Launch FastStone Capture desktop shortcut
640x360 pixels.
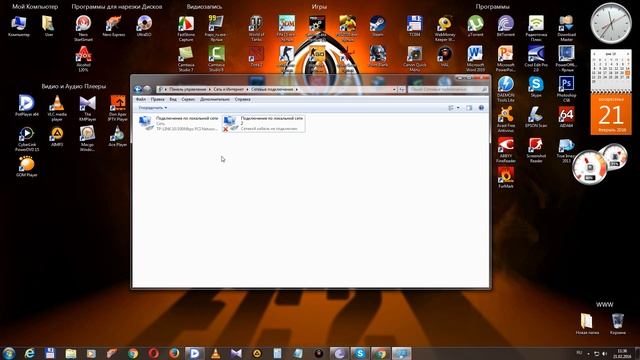(x=186, y=29)
